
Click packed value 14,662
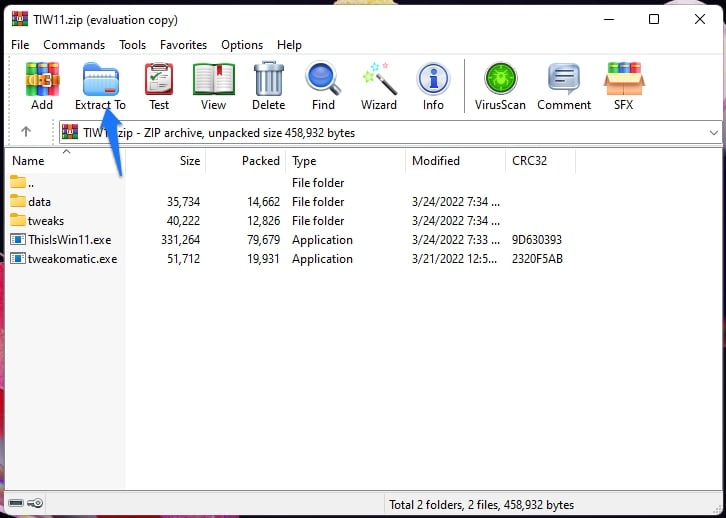pyautogui.click(x=263, y=202)
